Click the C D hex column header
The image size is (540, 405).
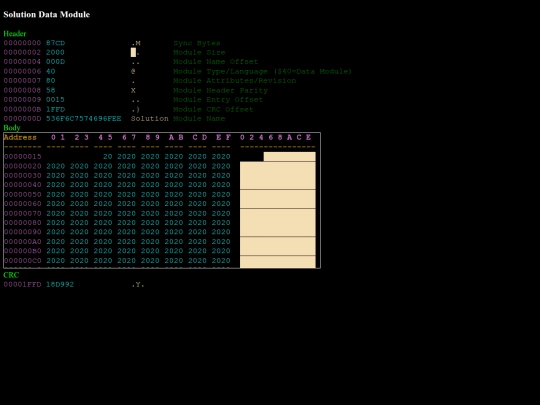(x=200, y=137)
